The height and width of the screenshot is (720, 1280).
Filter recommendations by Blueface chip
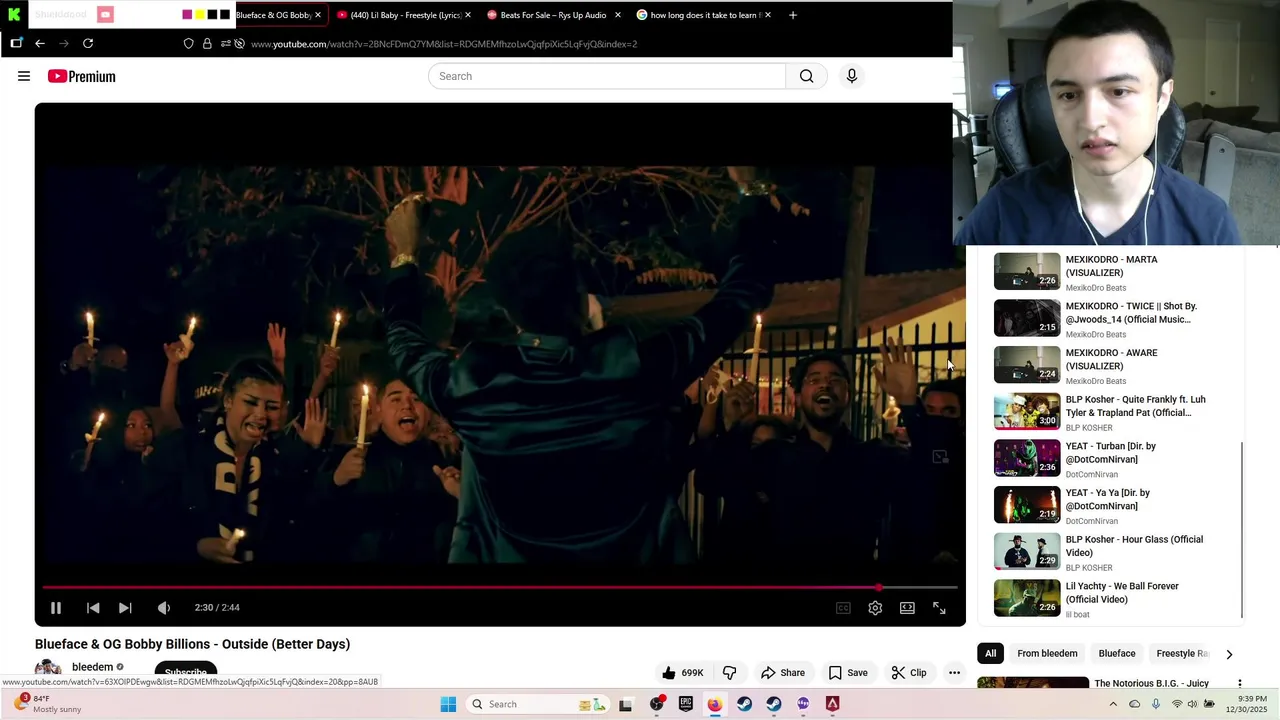click(1117, 654)
